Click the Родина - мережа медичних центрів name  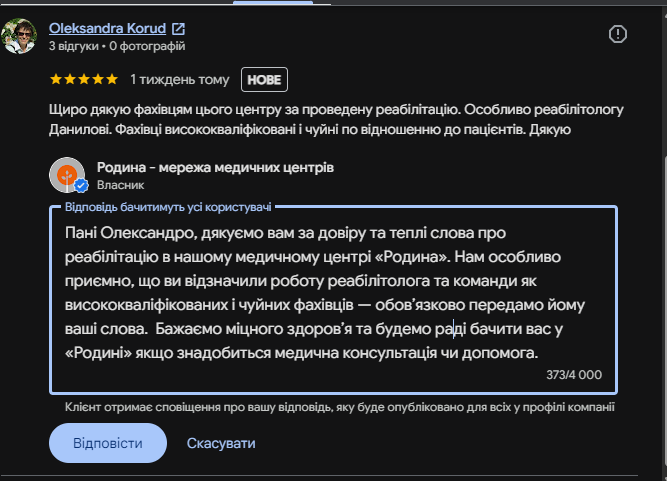[x=215, y=168]
